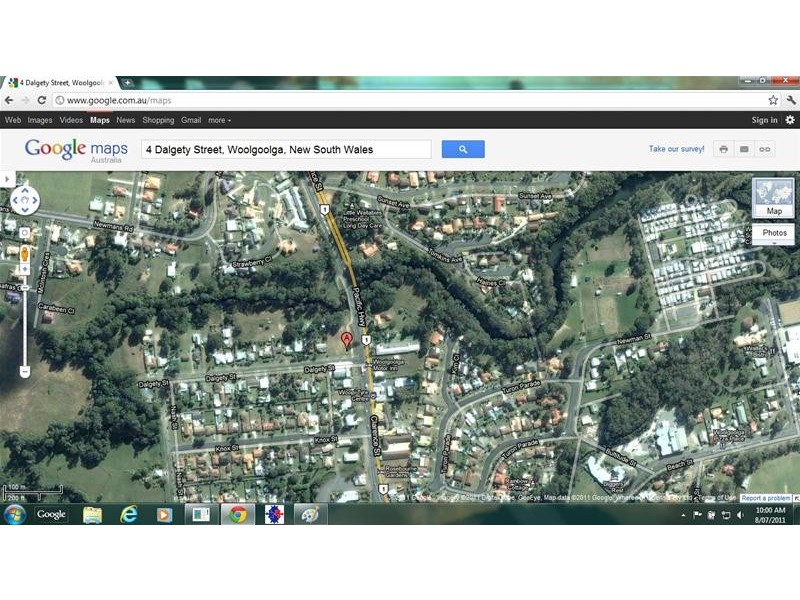Select the 4 Dalgety Street browser tab

tap(60, 83)
